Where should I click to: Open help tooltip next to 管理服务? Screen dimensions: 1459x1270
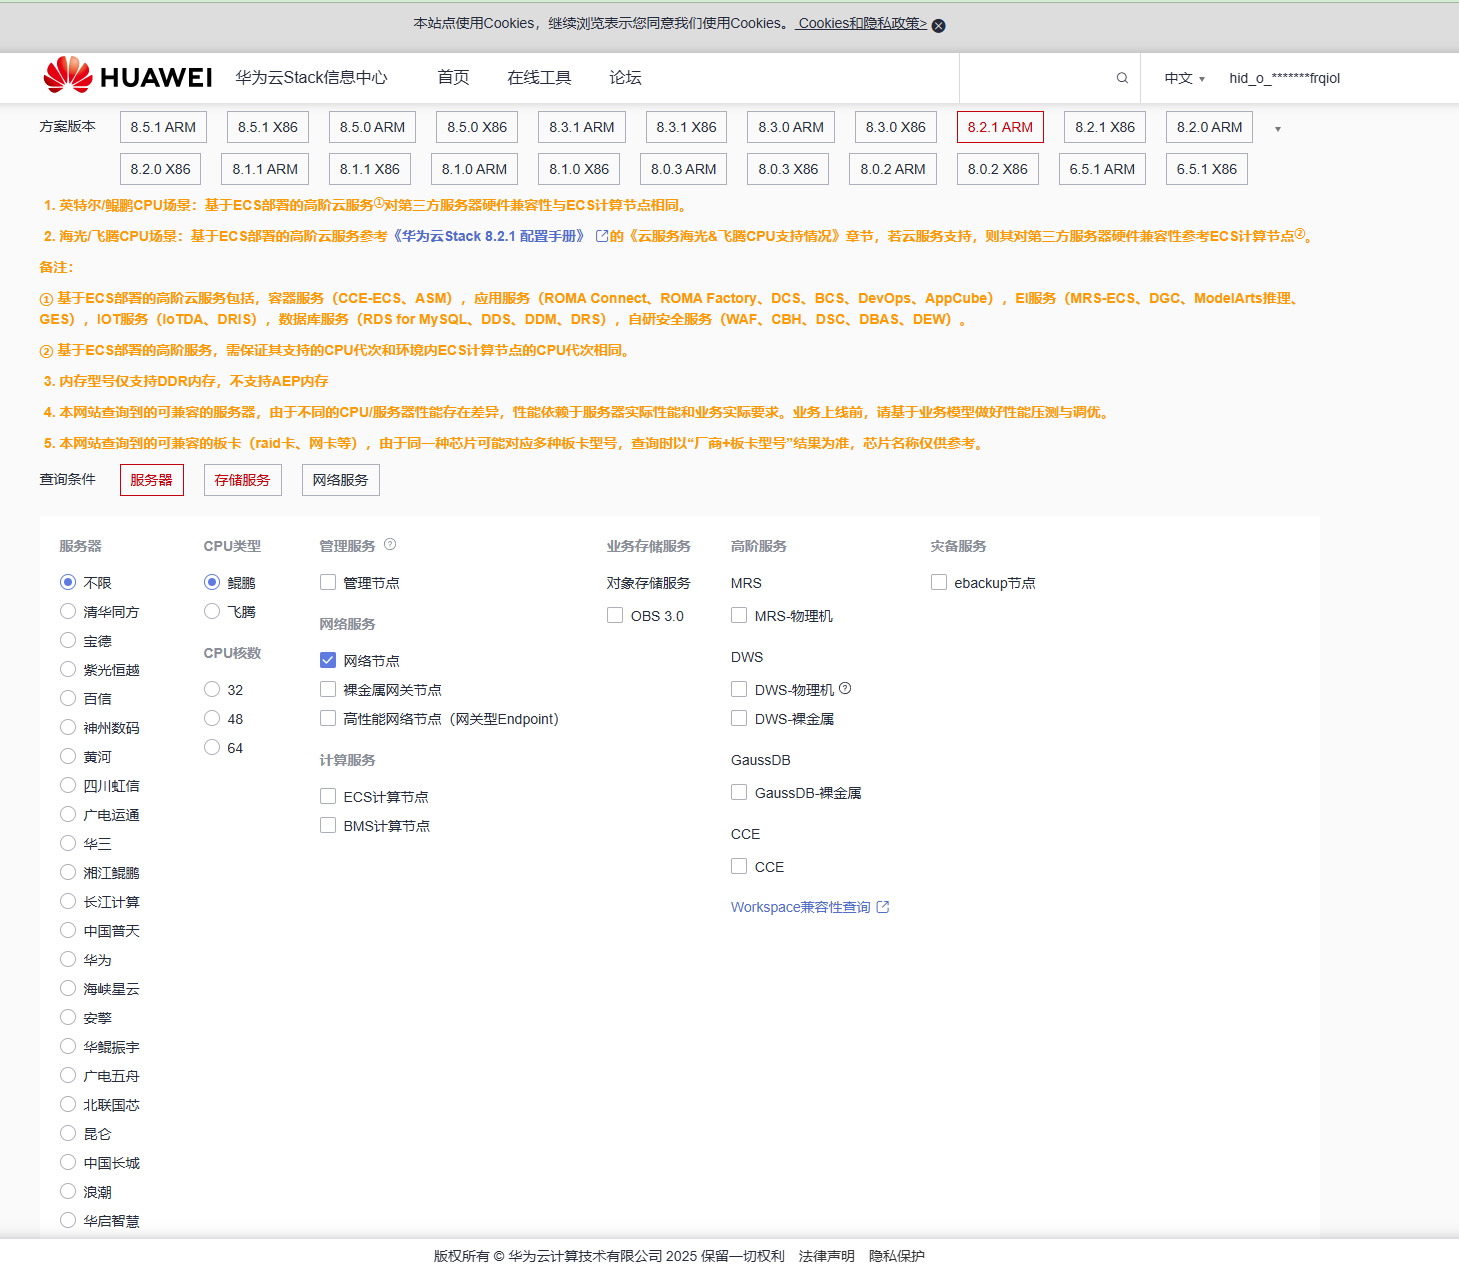click(390, 545)
